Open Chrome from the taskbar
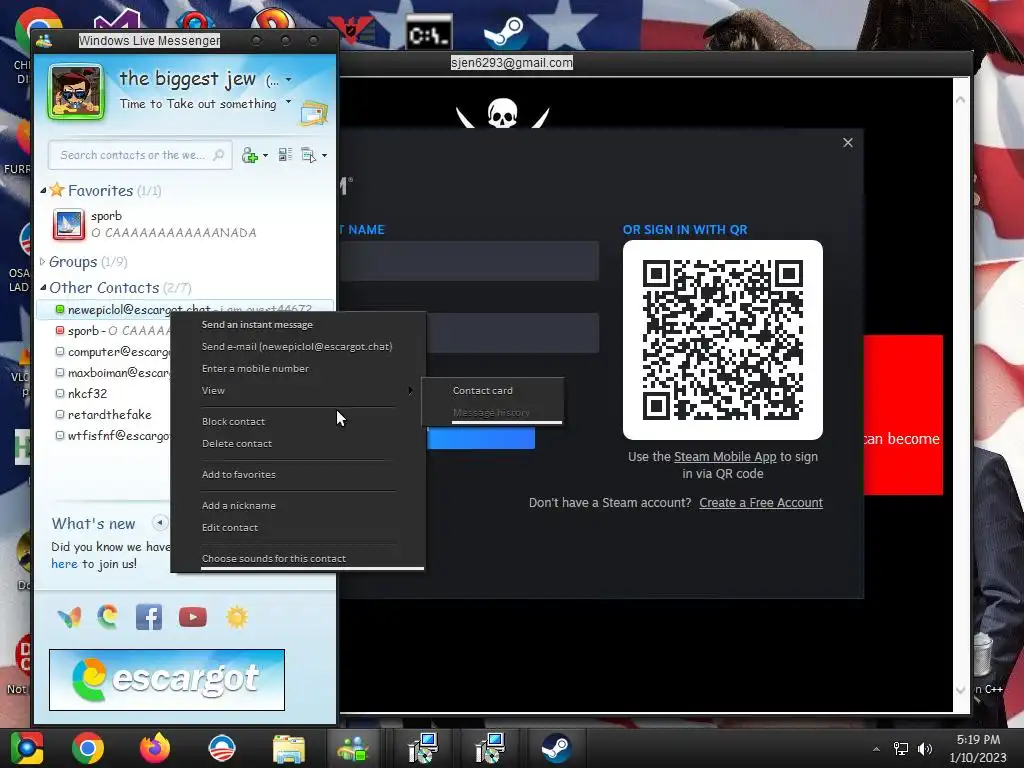Image resolution: width=1024 pixels, height=768 pixels. 88,748
